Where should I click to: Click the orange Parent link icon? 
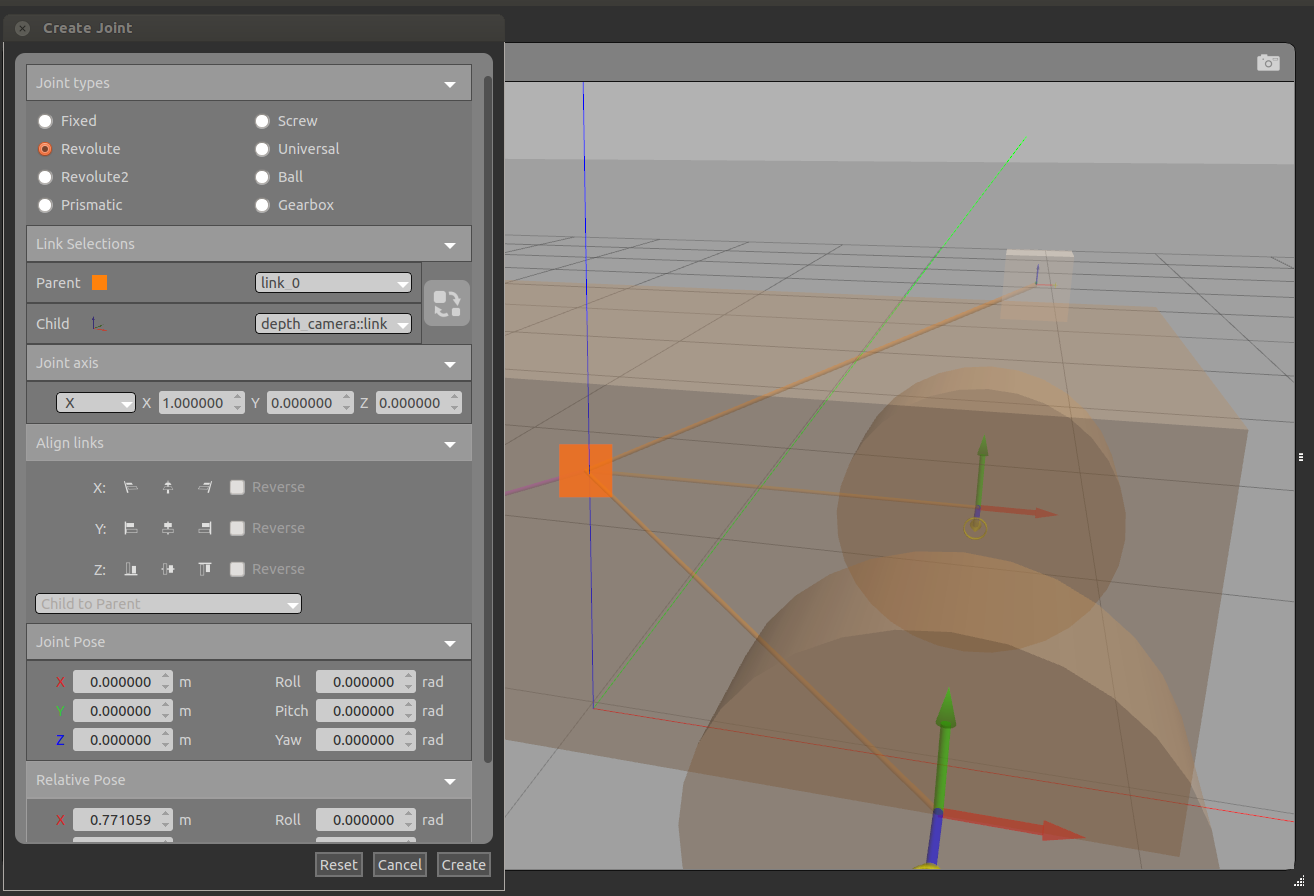[x=99, y=283]
